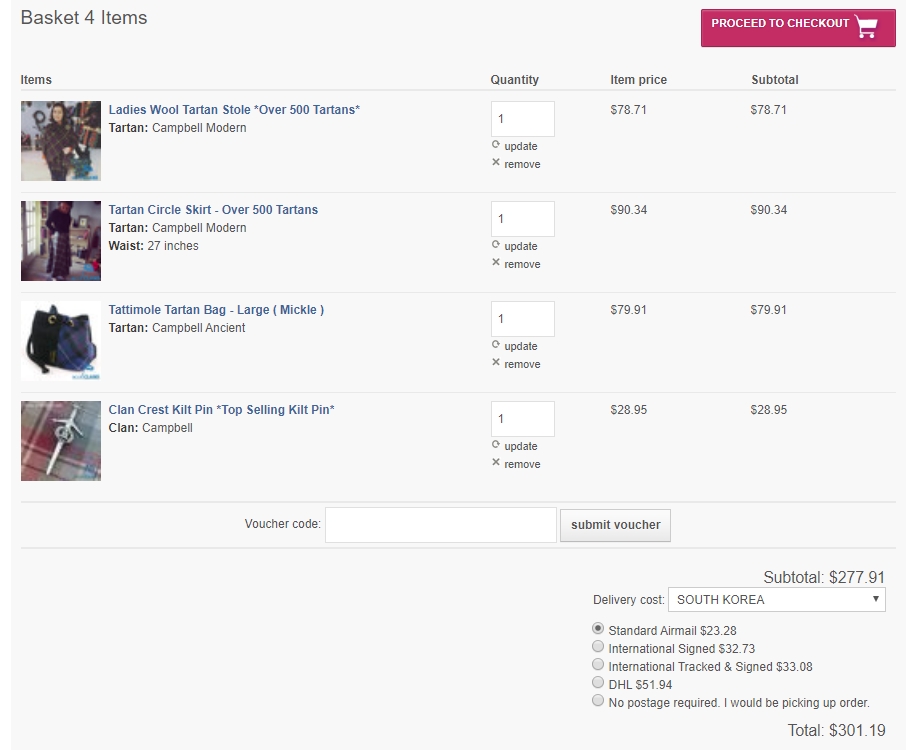This screenshot has width=911, height=750.
Task: Select No postage required pickup option
Action: point(598,701)
